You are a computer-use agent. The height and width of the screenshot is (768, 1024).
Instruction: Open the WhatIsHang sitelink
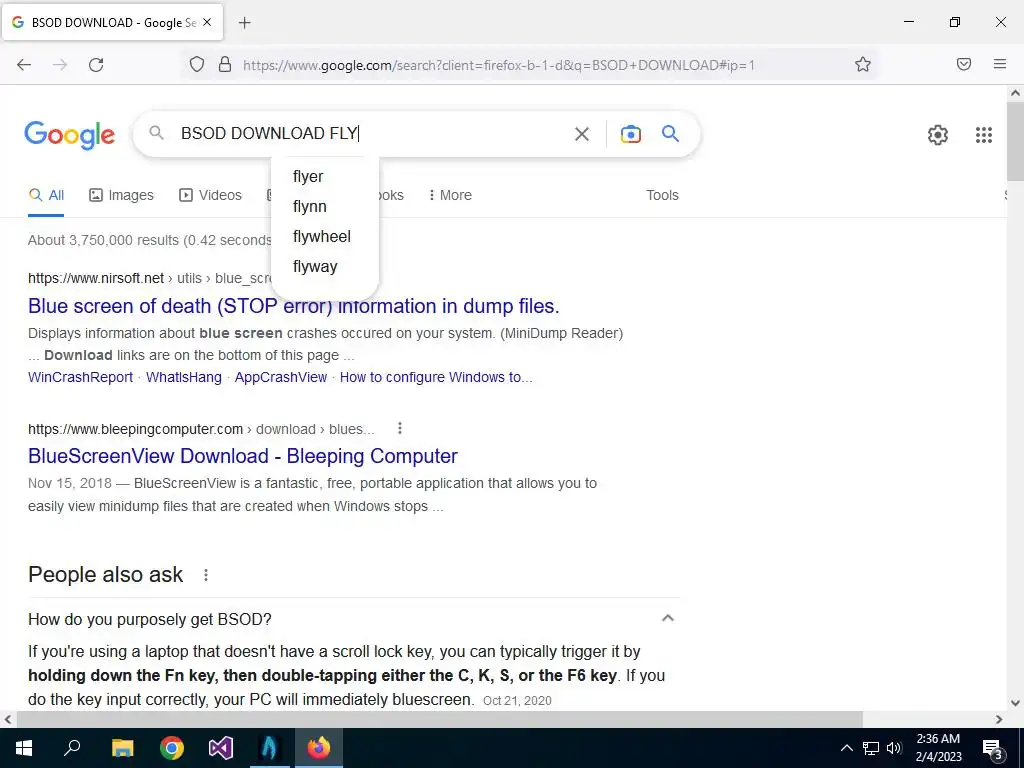coord(184,377)
